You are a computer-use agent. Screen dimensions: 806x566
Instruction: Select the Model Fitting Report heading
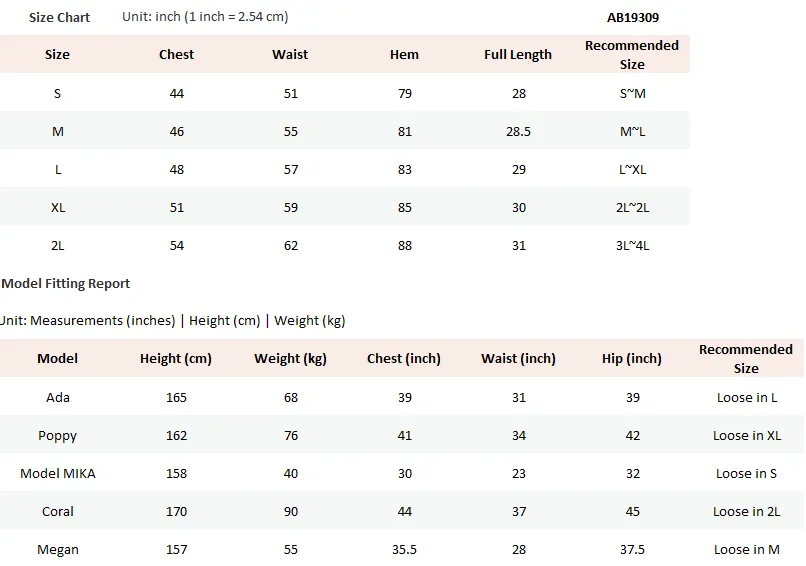65,284
